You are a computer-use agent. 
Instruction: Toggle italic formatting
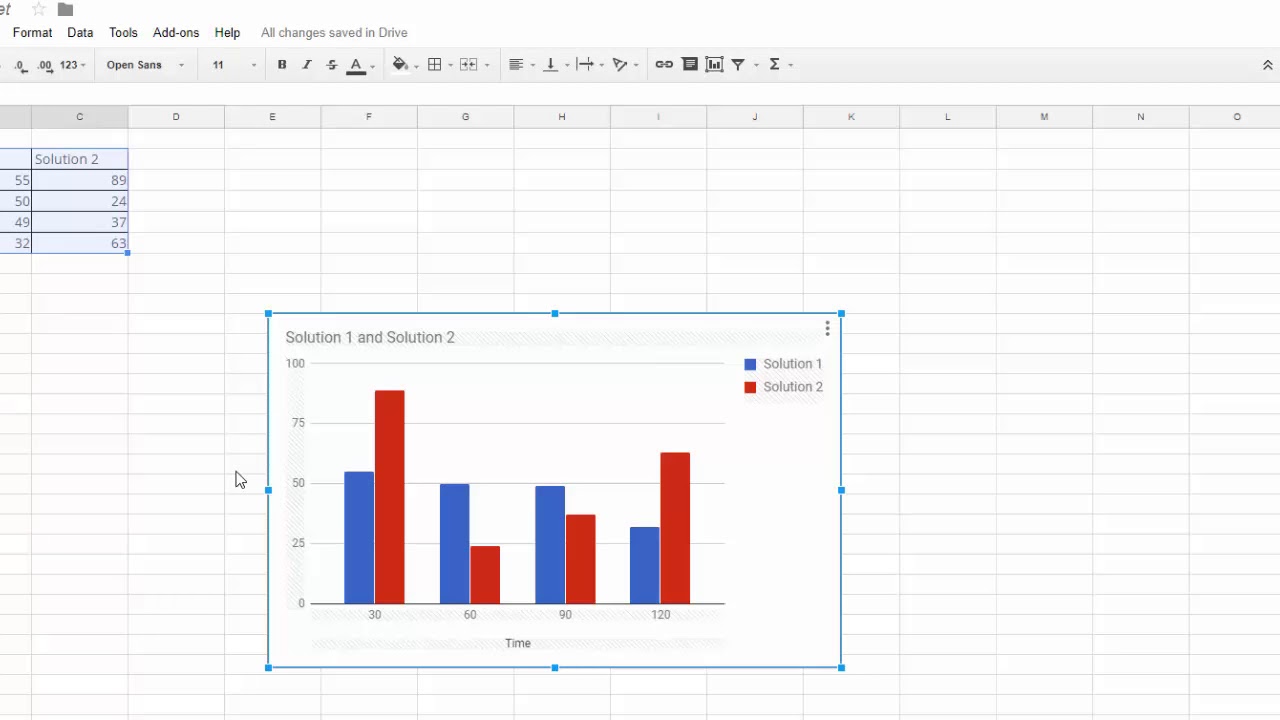[x=307, y=65]
